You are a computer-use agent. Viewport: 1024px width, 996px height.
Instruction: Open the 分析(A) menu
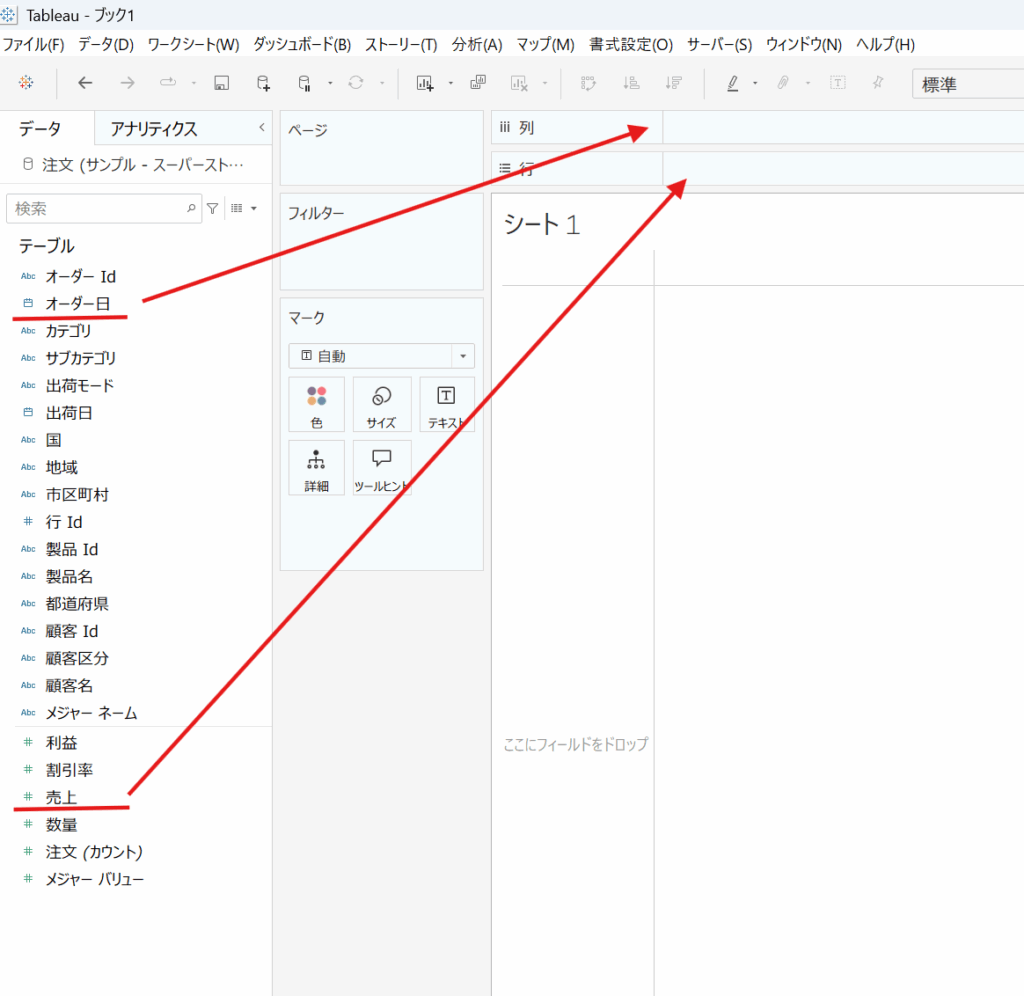click(477, 44)
